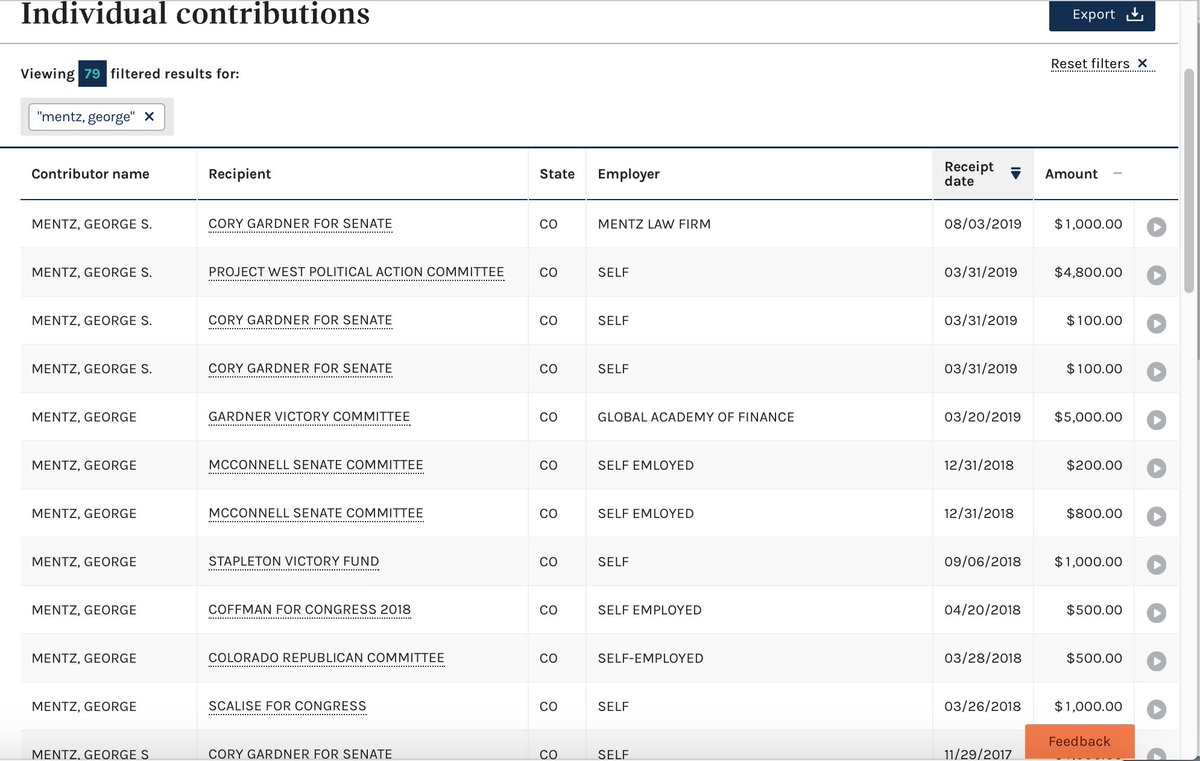Expand details for the $5,000.00 Gardner Victory row
1200x761 pixels.
click(1156, 420)
